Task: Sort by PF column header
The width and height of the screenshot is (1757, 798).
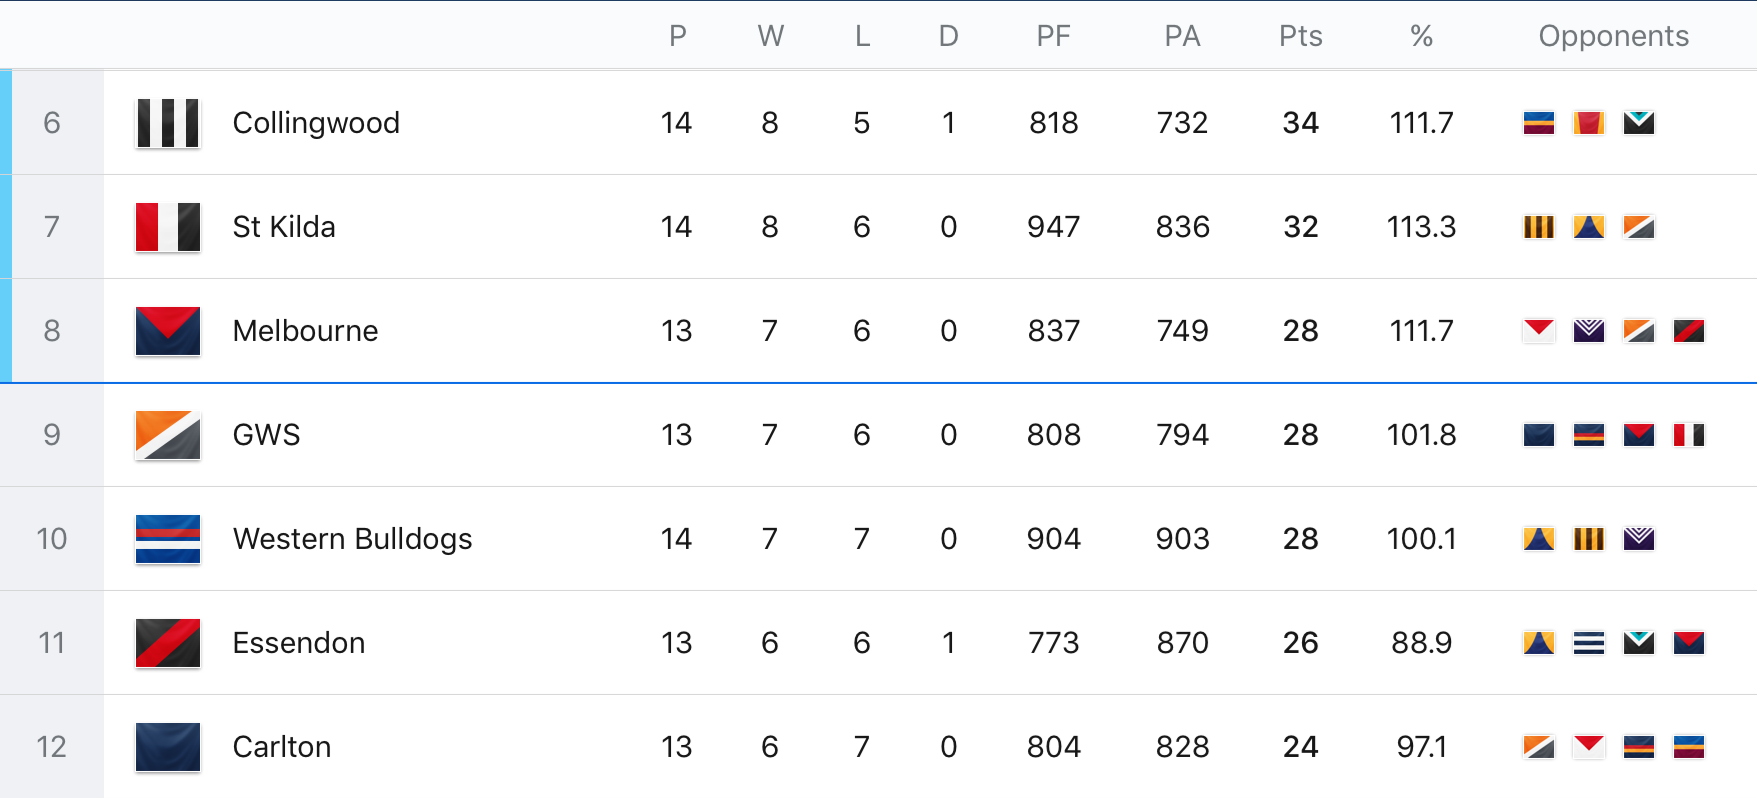Action: click(x=1054, y=36)
